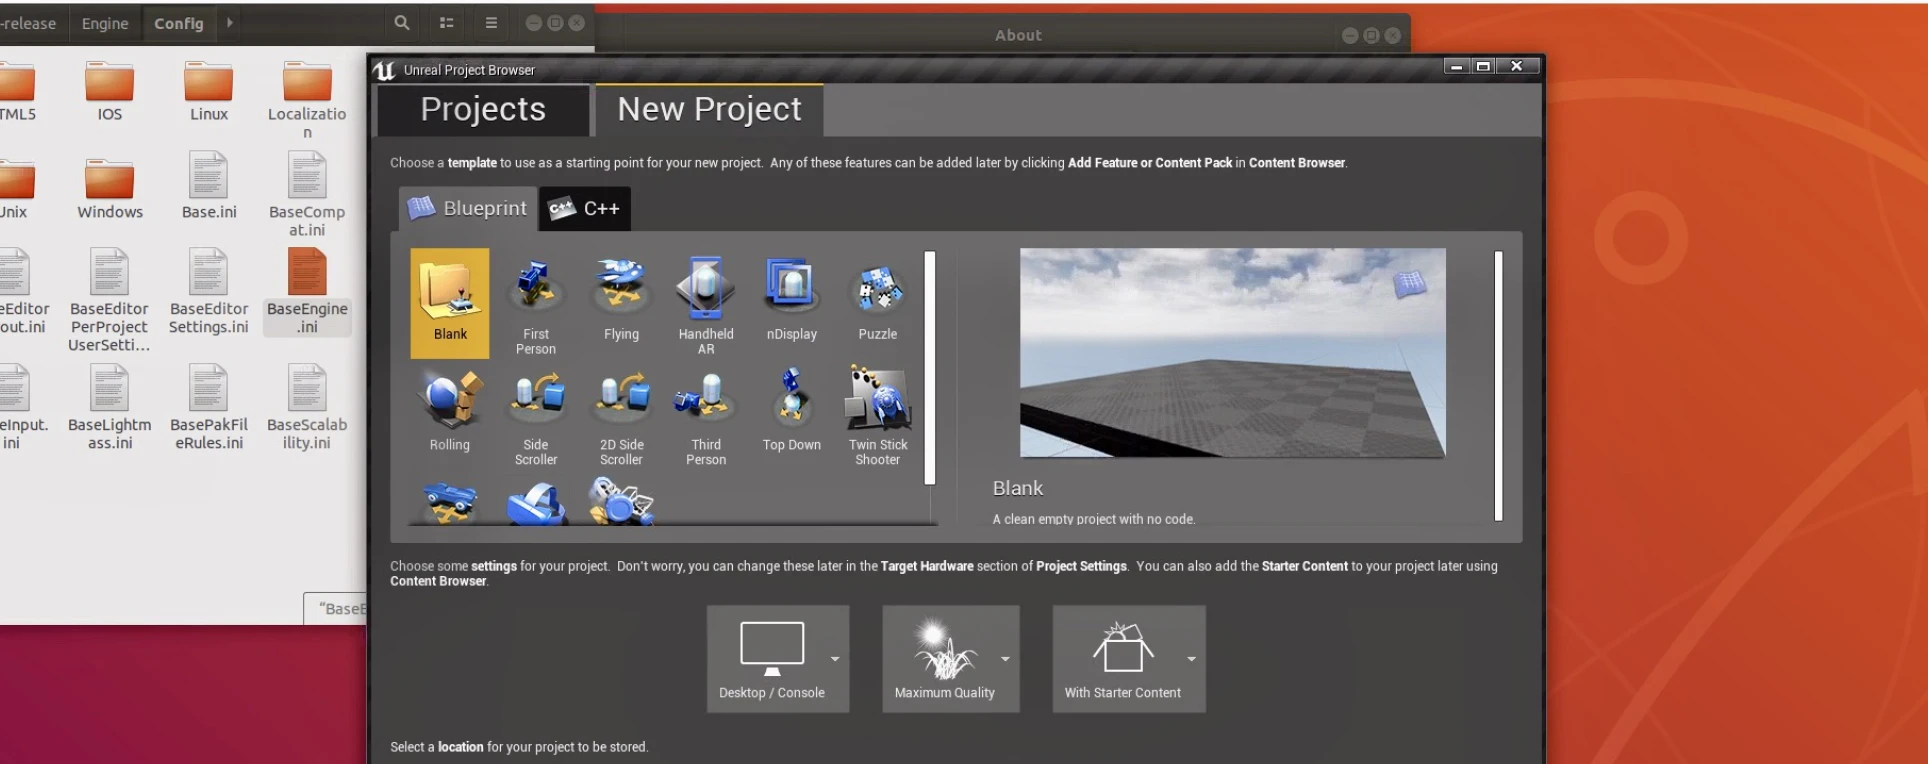Click the Unreal Engine logo in title bar
1928x764 pixels.
pyautogui.click(x=385, y=70)
